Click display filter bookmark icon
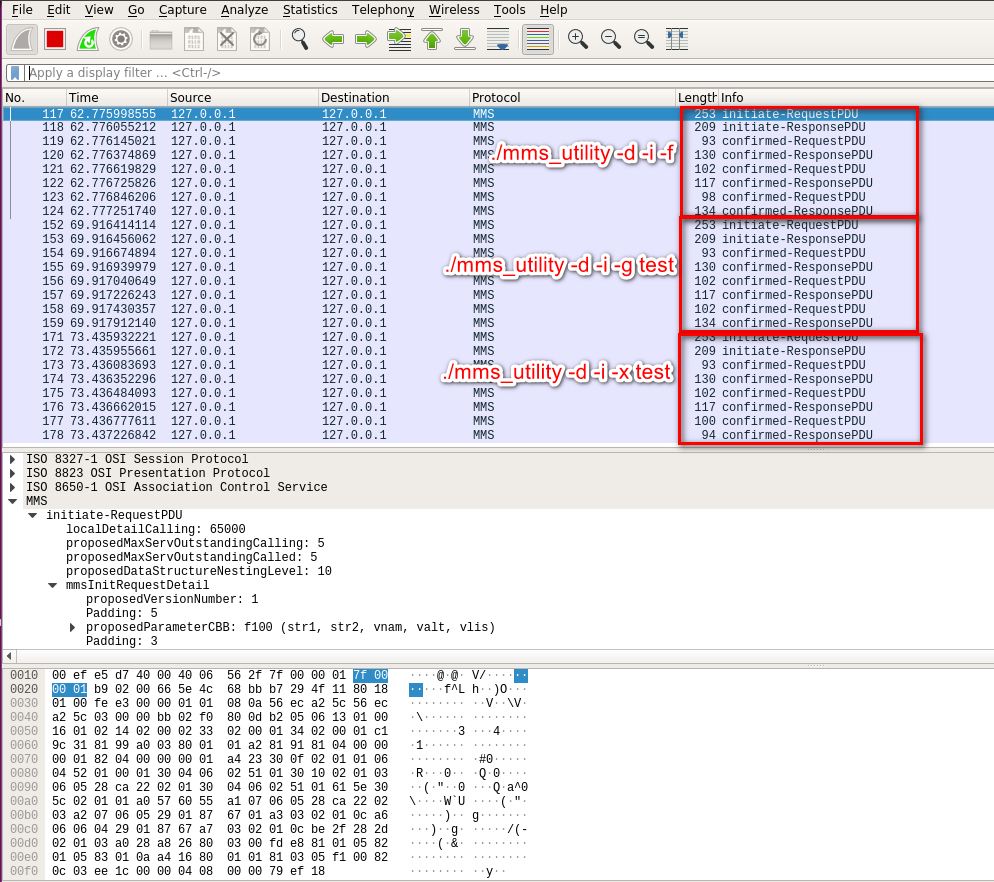 (x=15, y=73)
